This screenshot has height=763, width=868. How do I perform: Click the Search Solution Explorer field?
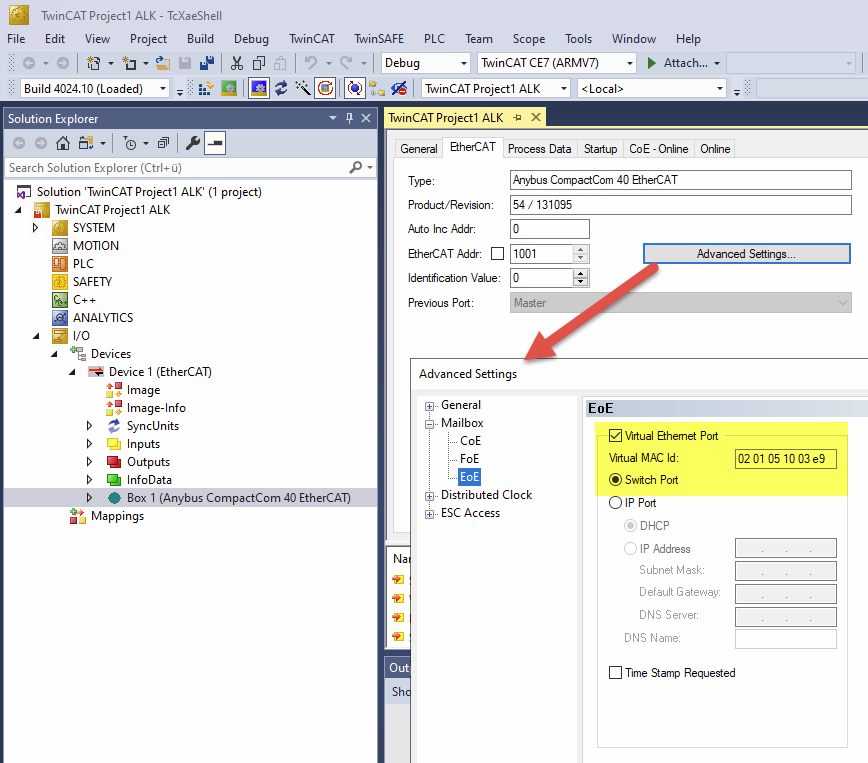177,168
